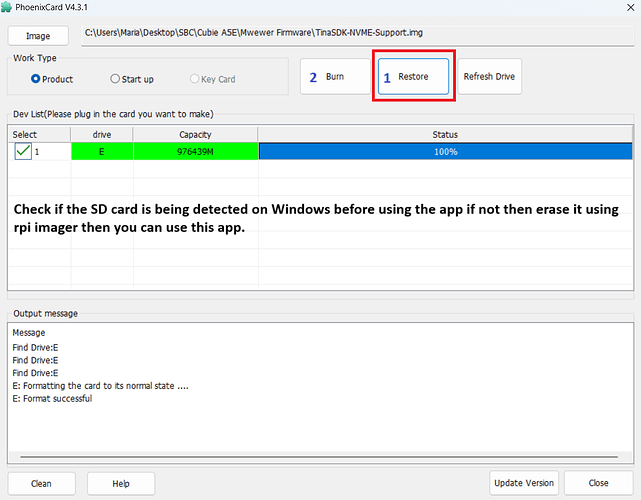The width and height of the screenshot is (641, 500).
Task: Click the drive column header
Action: coord(102,135)
